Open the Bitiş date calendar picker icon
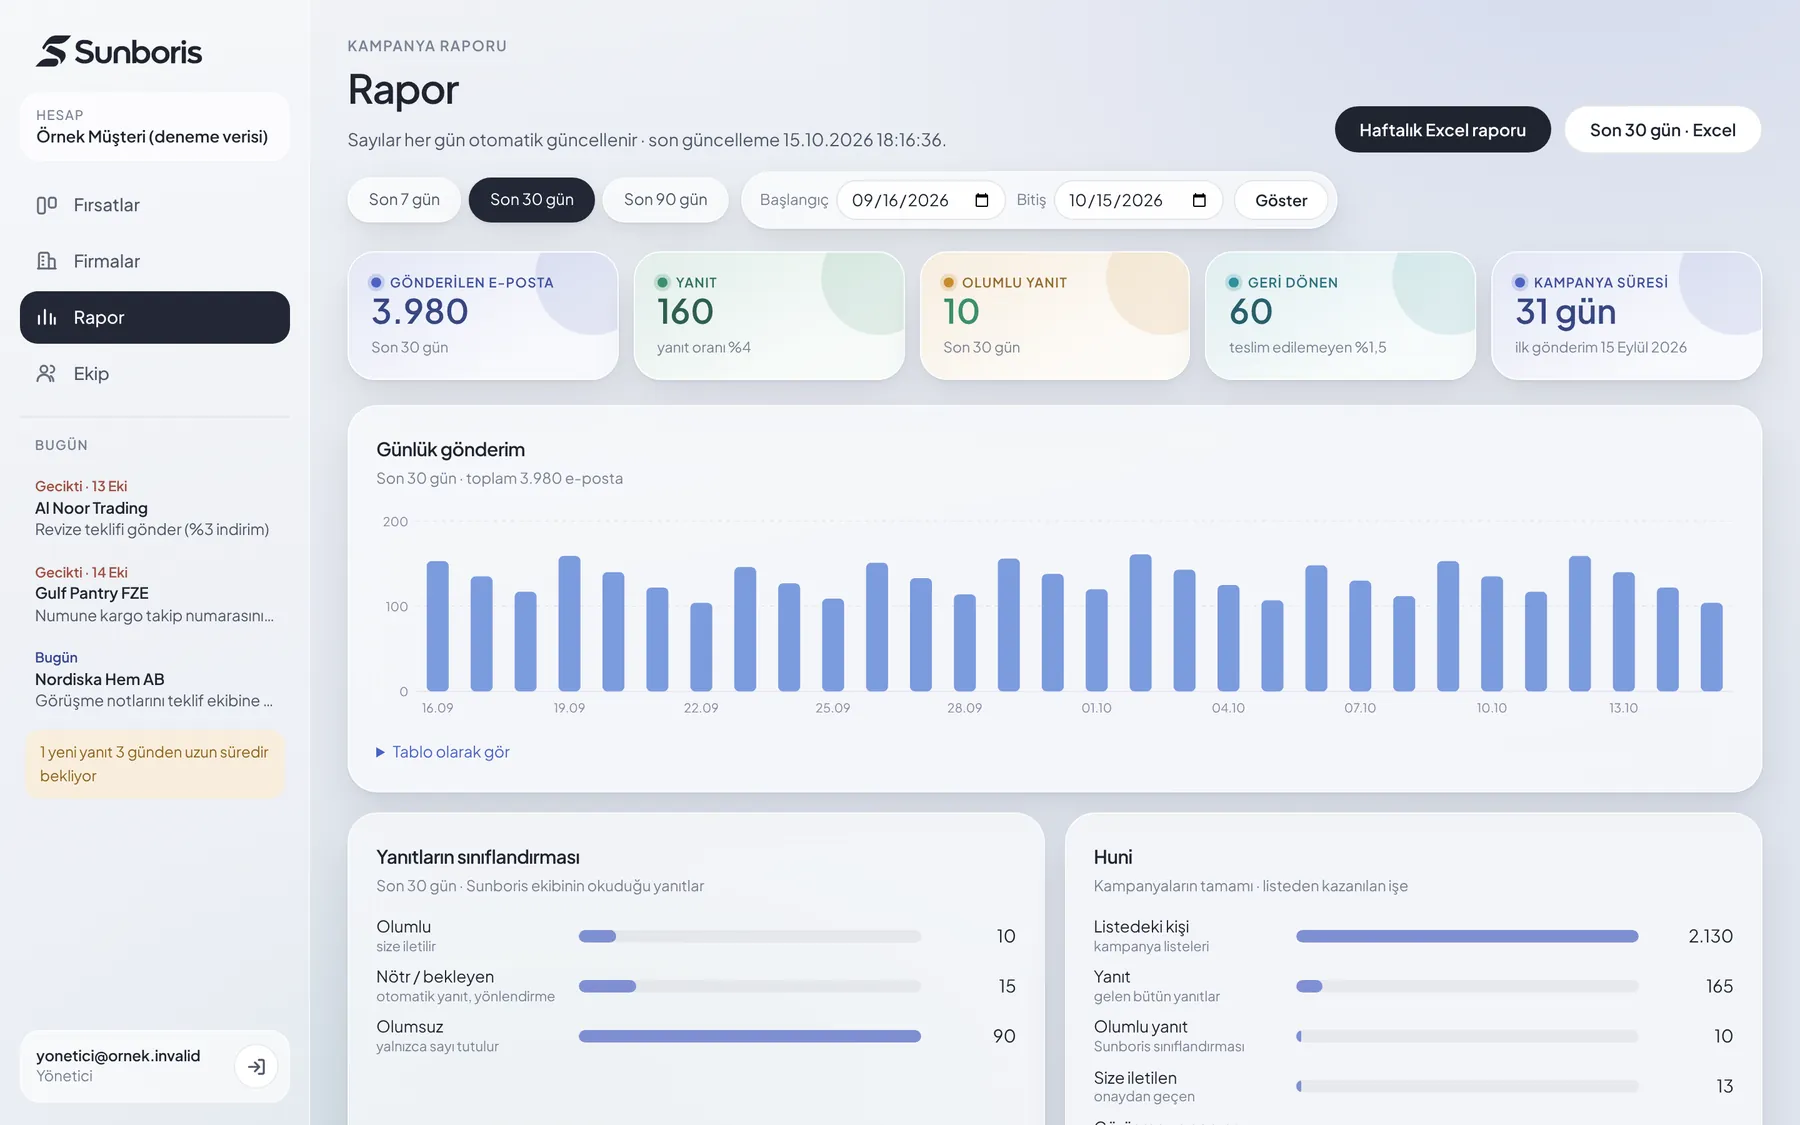This screenshot has height=1125, width=1800. click(x=1199, y=200)
